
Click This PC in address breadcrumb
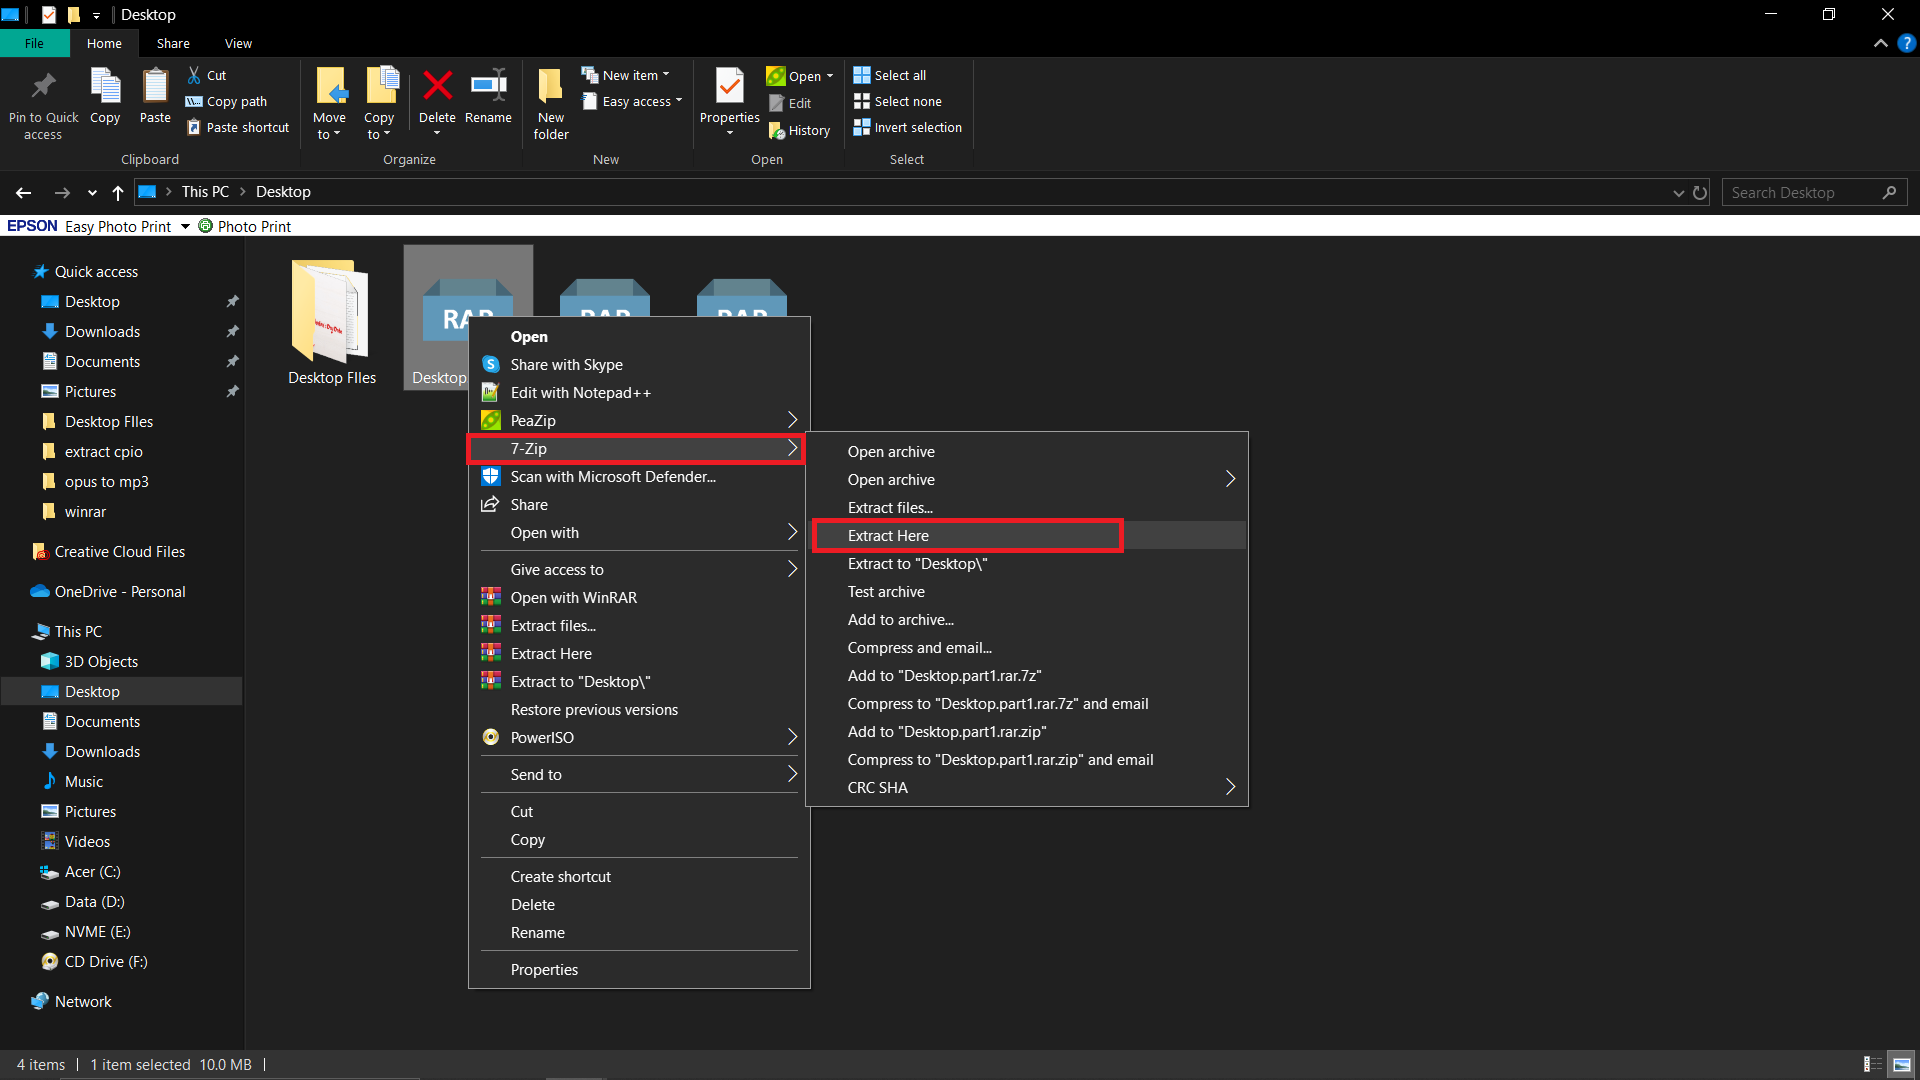pyautogui.click(x=205, y=192)
